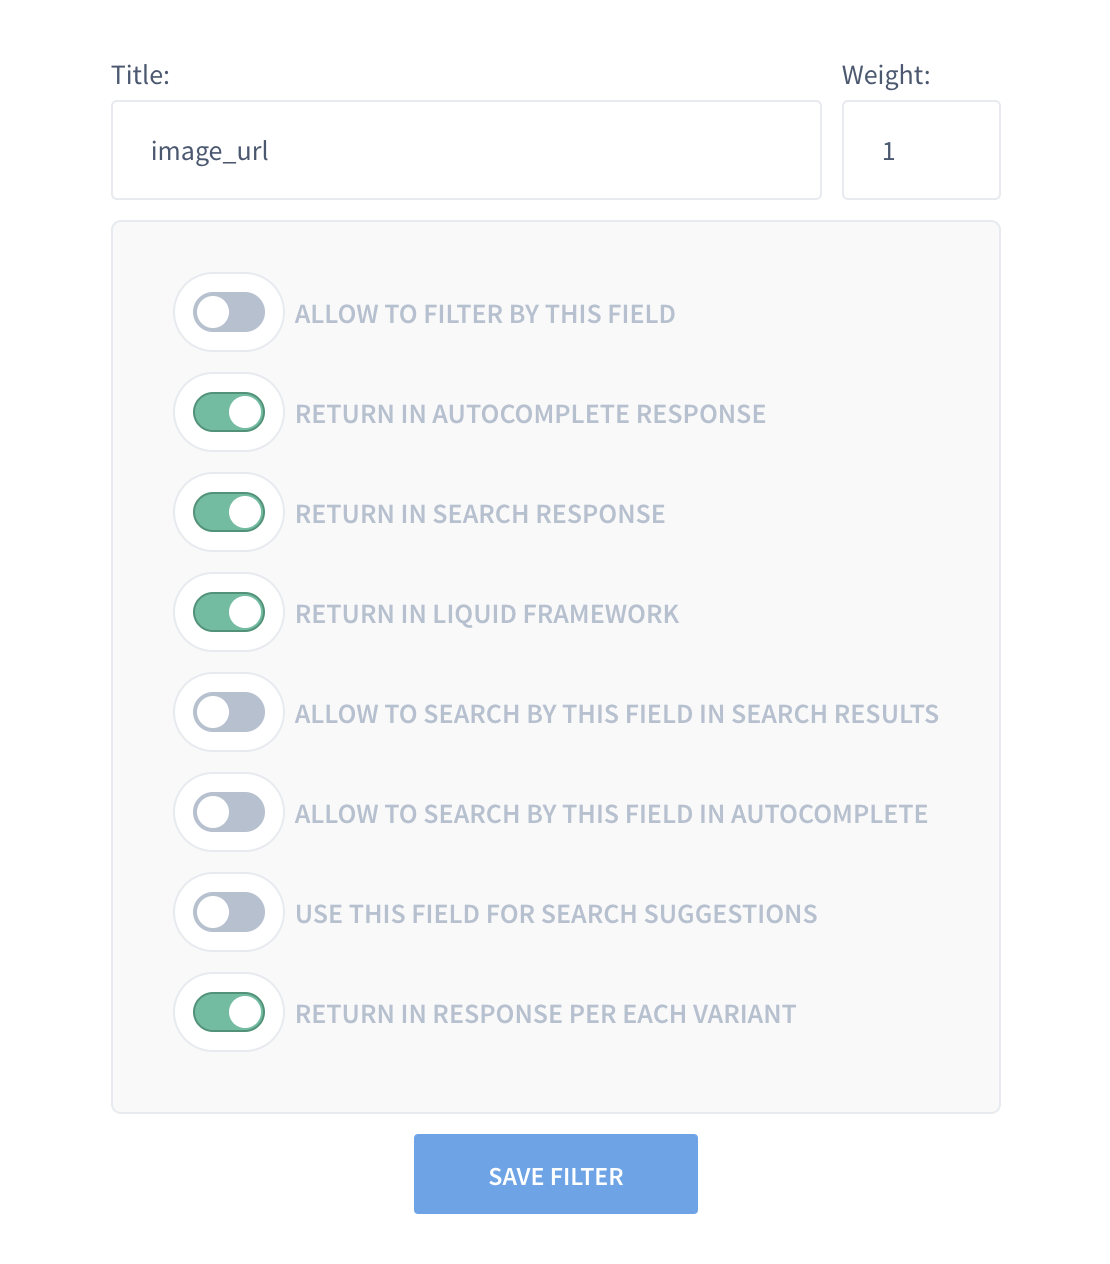Click 'Allow to search by this field in autocomplete' text
1110x1264 pixels.
click(x=611, y=814)
